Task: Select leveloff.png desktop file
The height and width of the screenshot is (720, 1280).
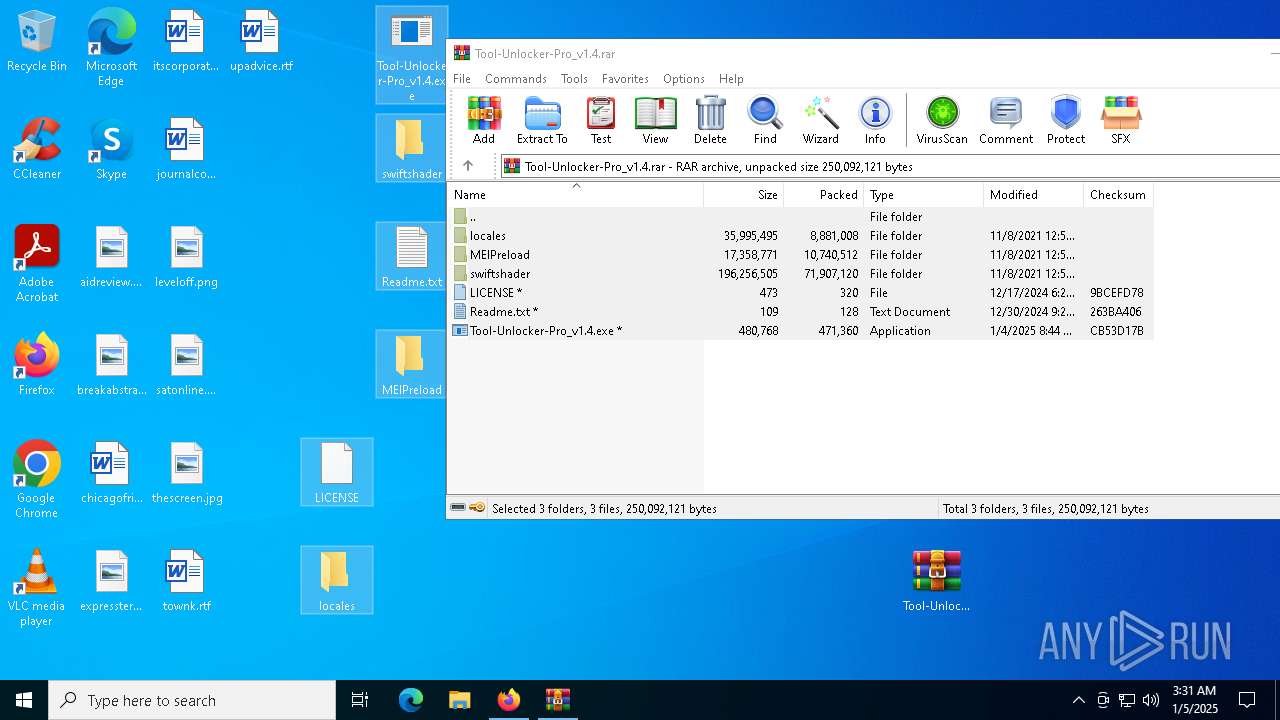Action: 186,258
